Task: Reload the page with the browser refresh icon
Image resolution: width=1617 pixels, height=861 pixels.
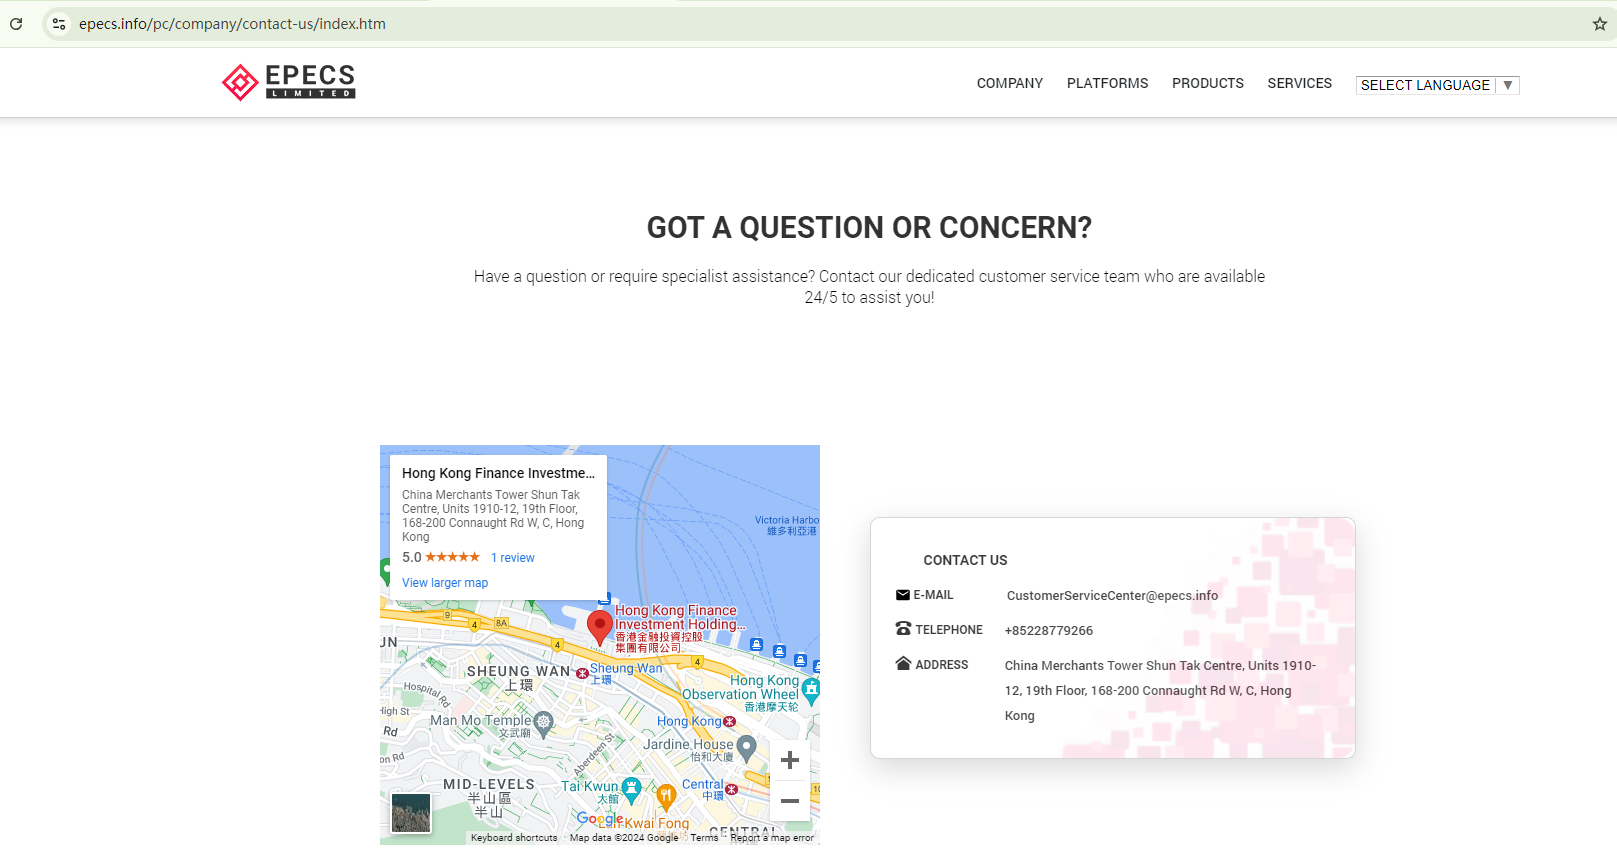Action: (16, 24)
